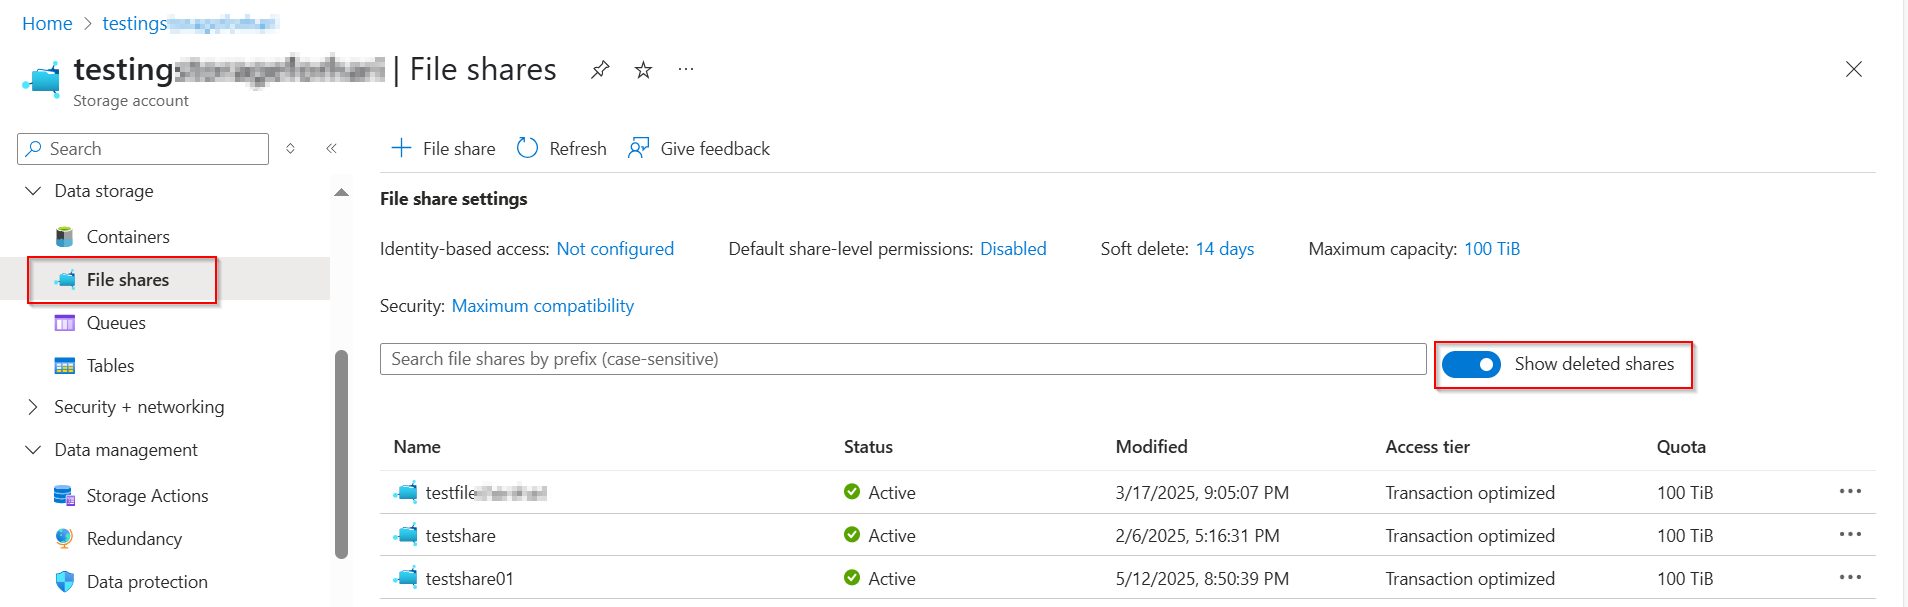Click the sidebar search magnifier icon
1908x607 pixels.
click(x=34, y=148)
